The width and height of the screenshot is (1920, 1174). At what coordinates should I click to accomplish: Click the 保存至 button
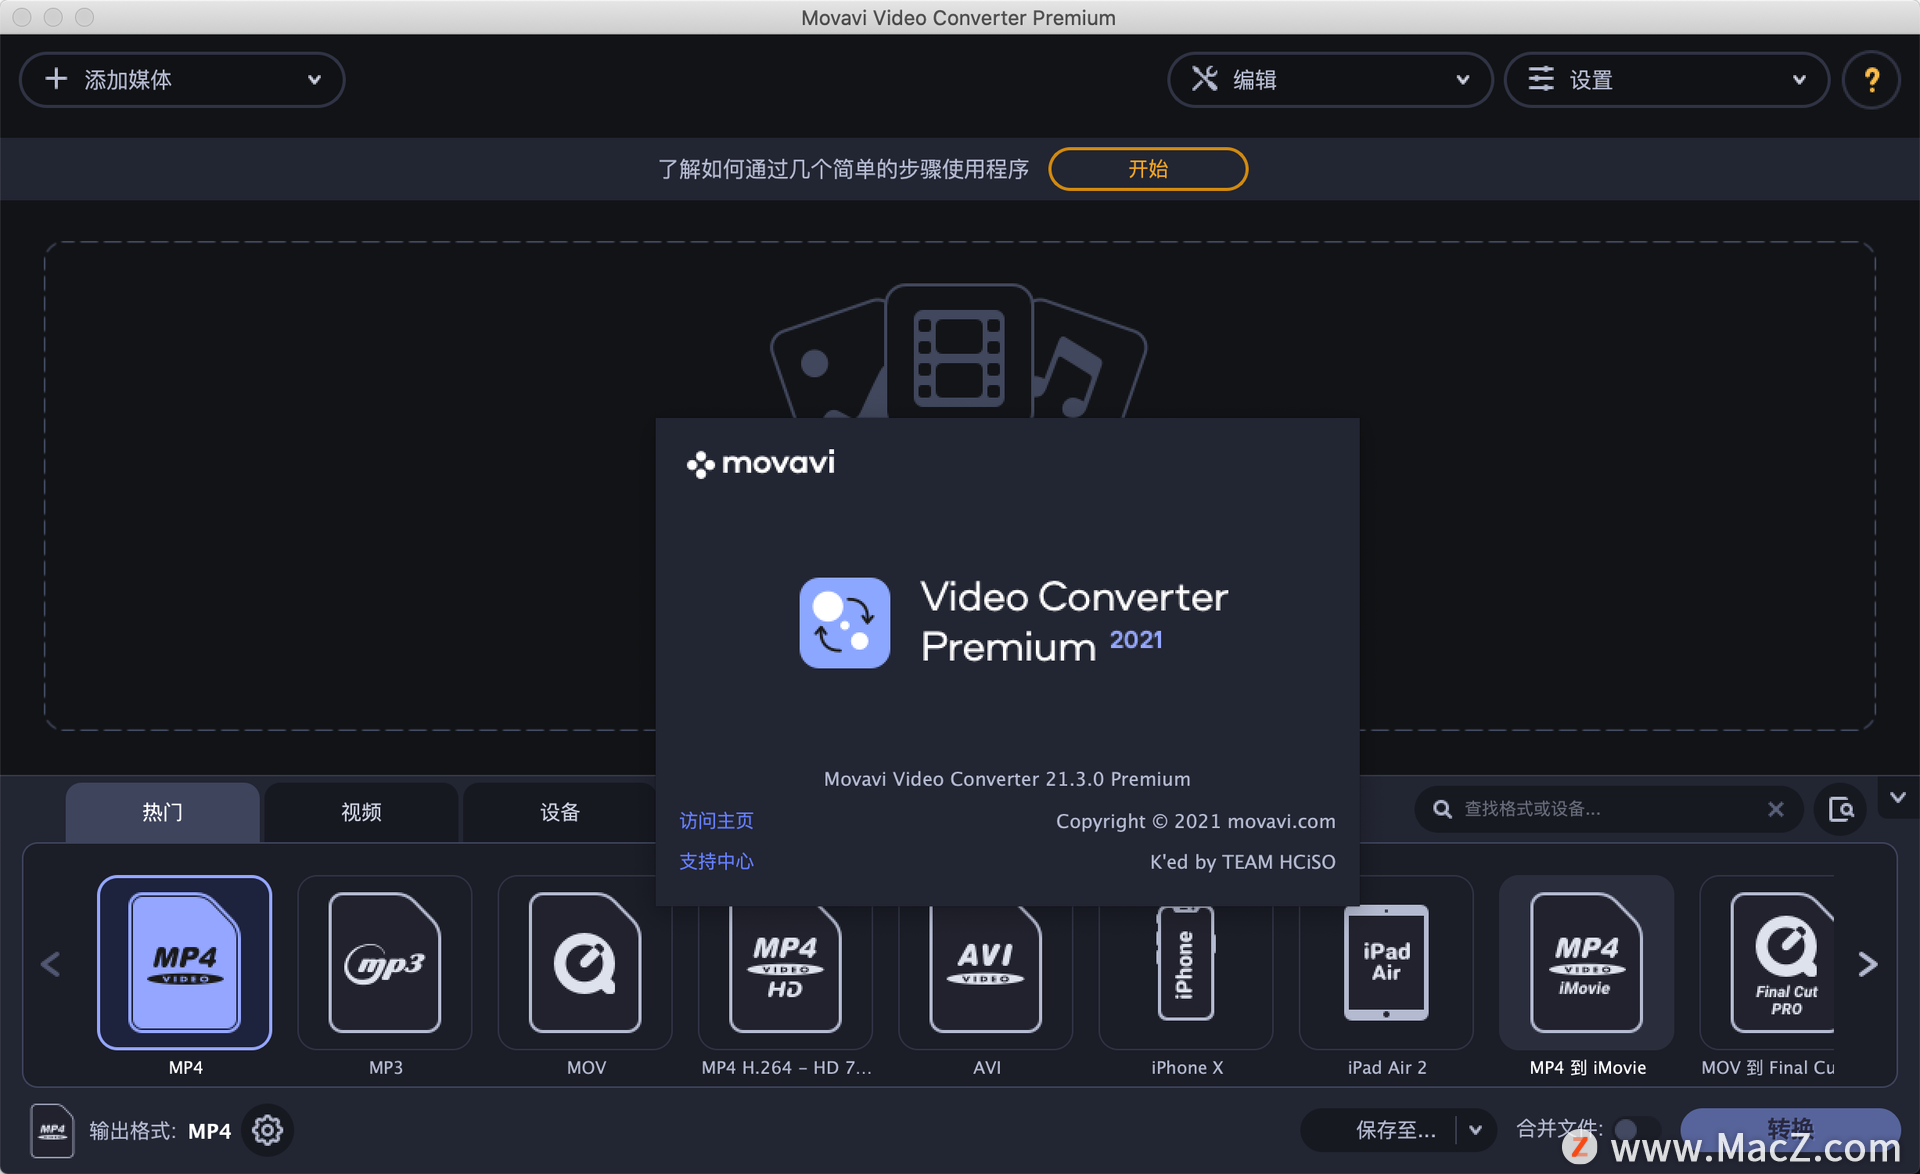(1380, 1130)
